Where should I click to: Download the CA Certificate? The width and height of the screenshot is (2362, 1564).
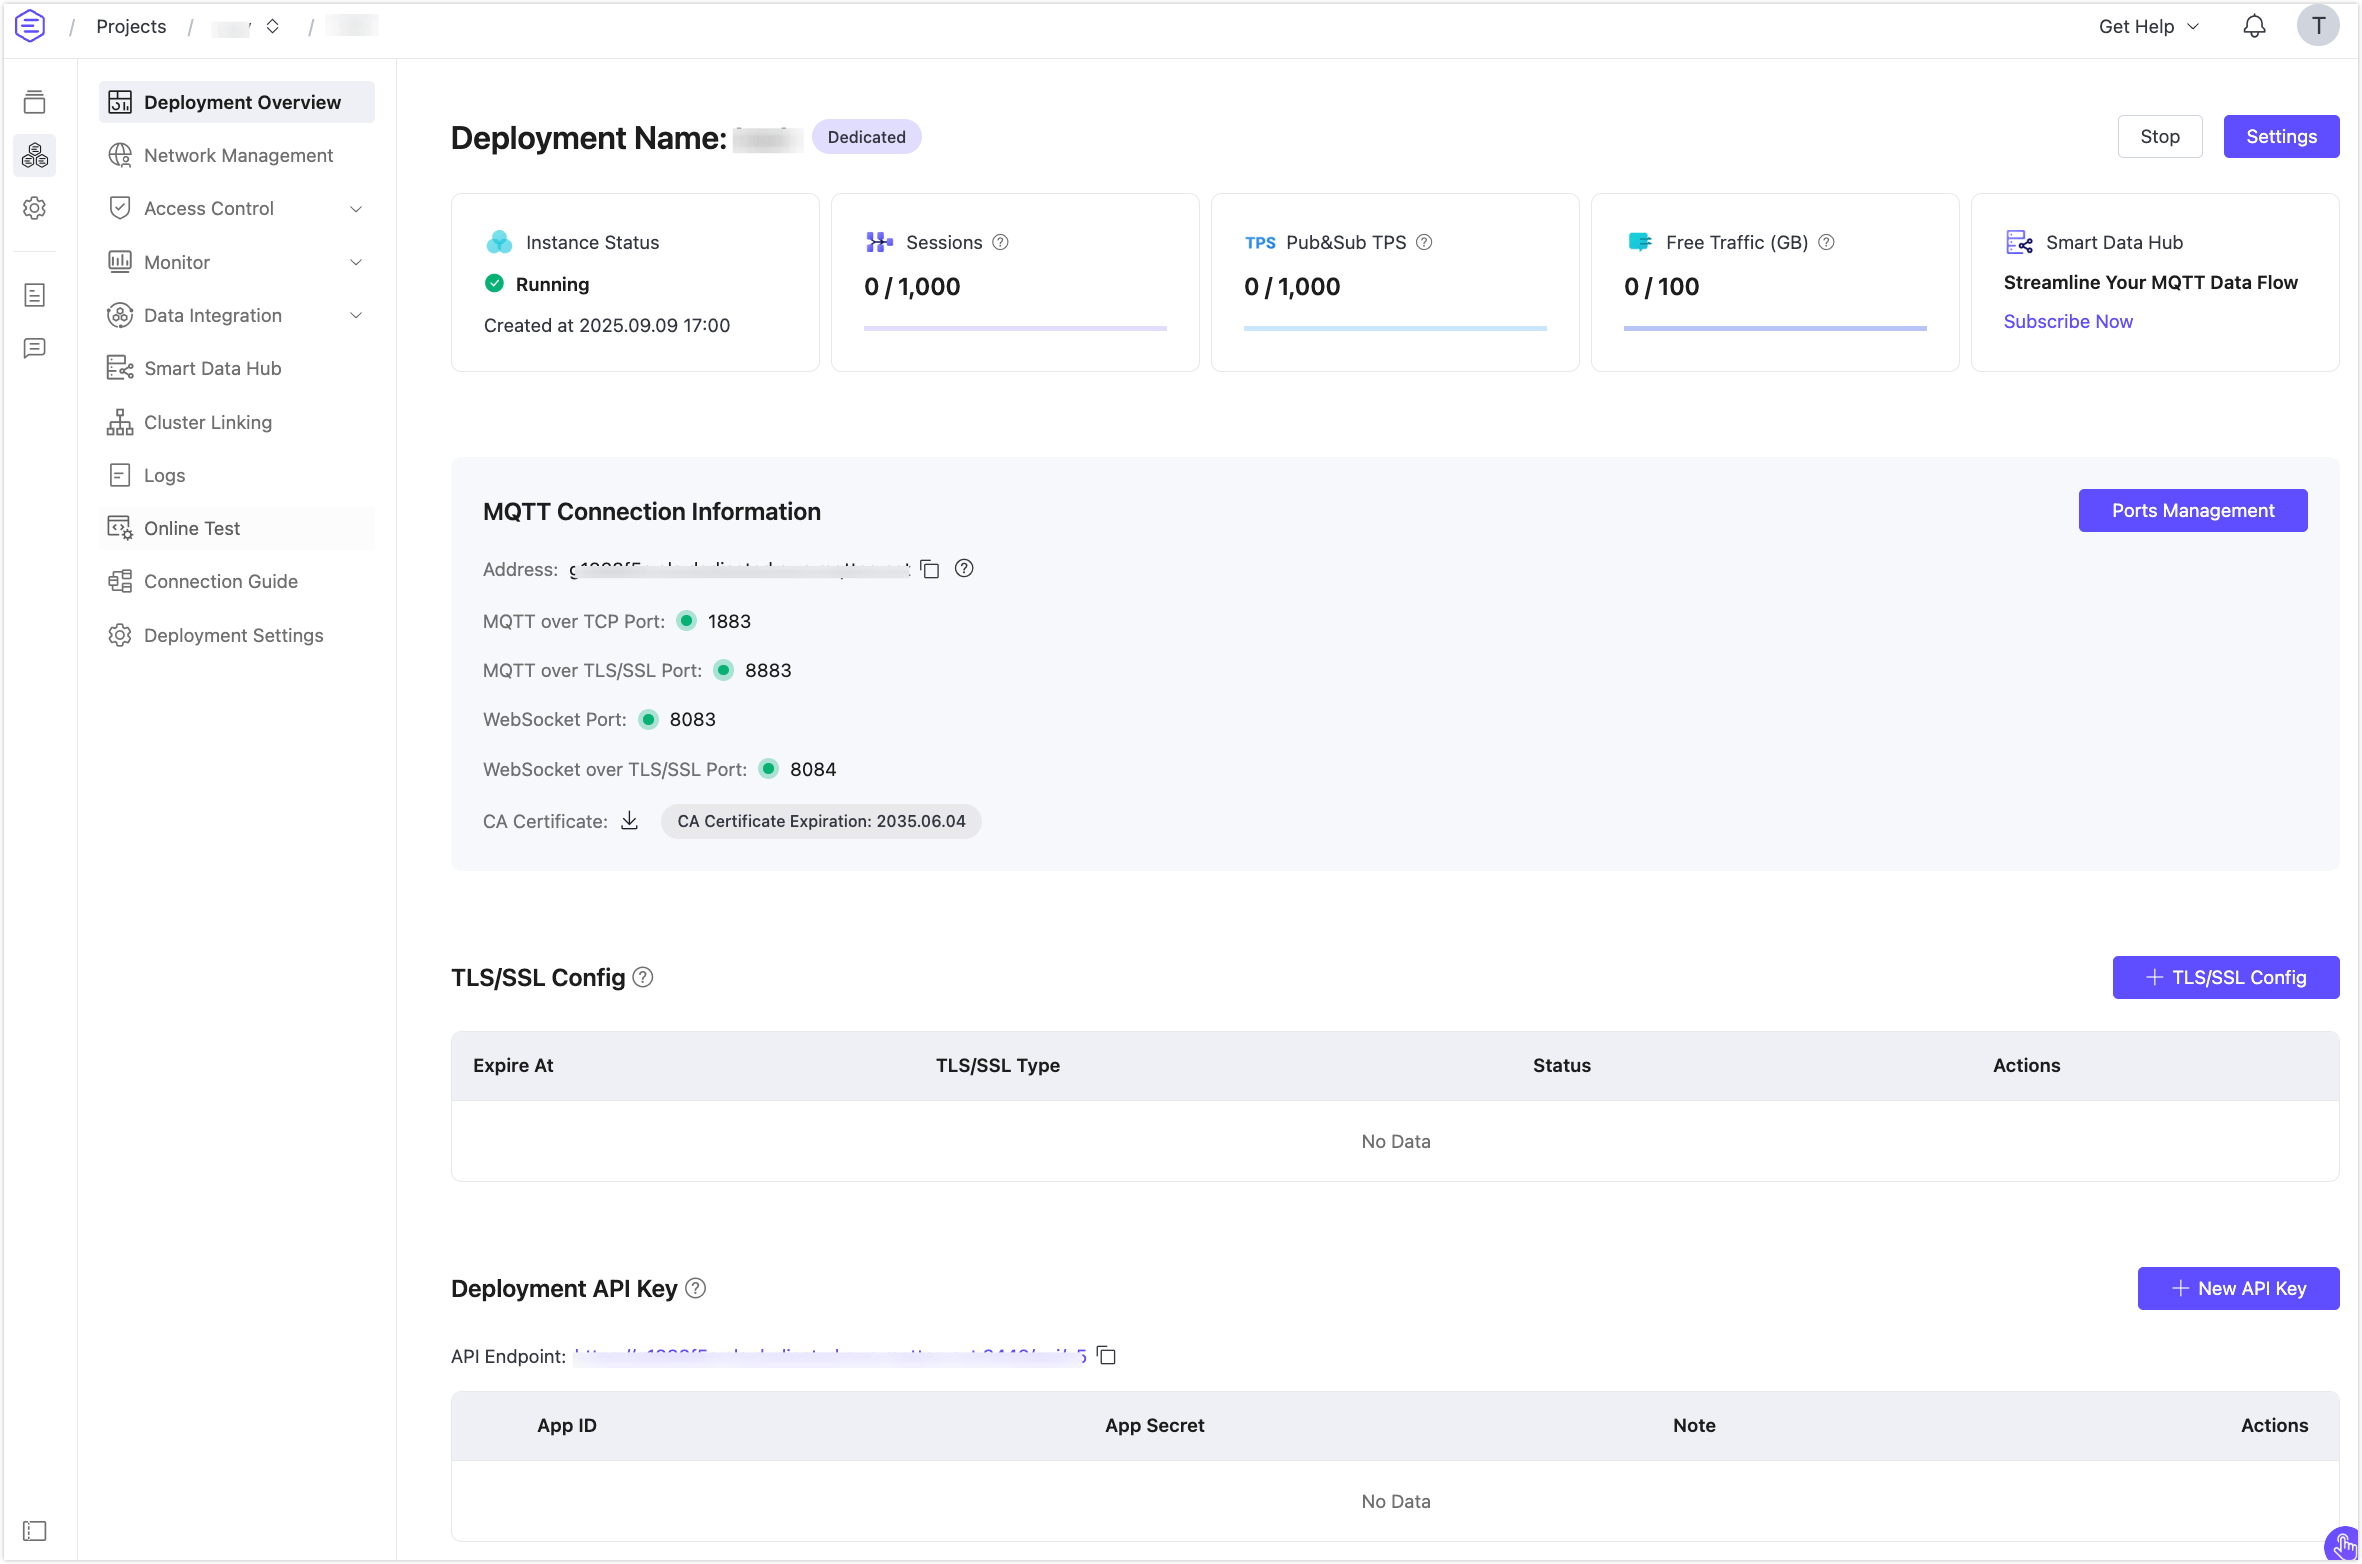click(629, 821)
